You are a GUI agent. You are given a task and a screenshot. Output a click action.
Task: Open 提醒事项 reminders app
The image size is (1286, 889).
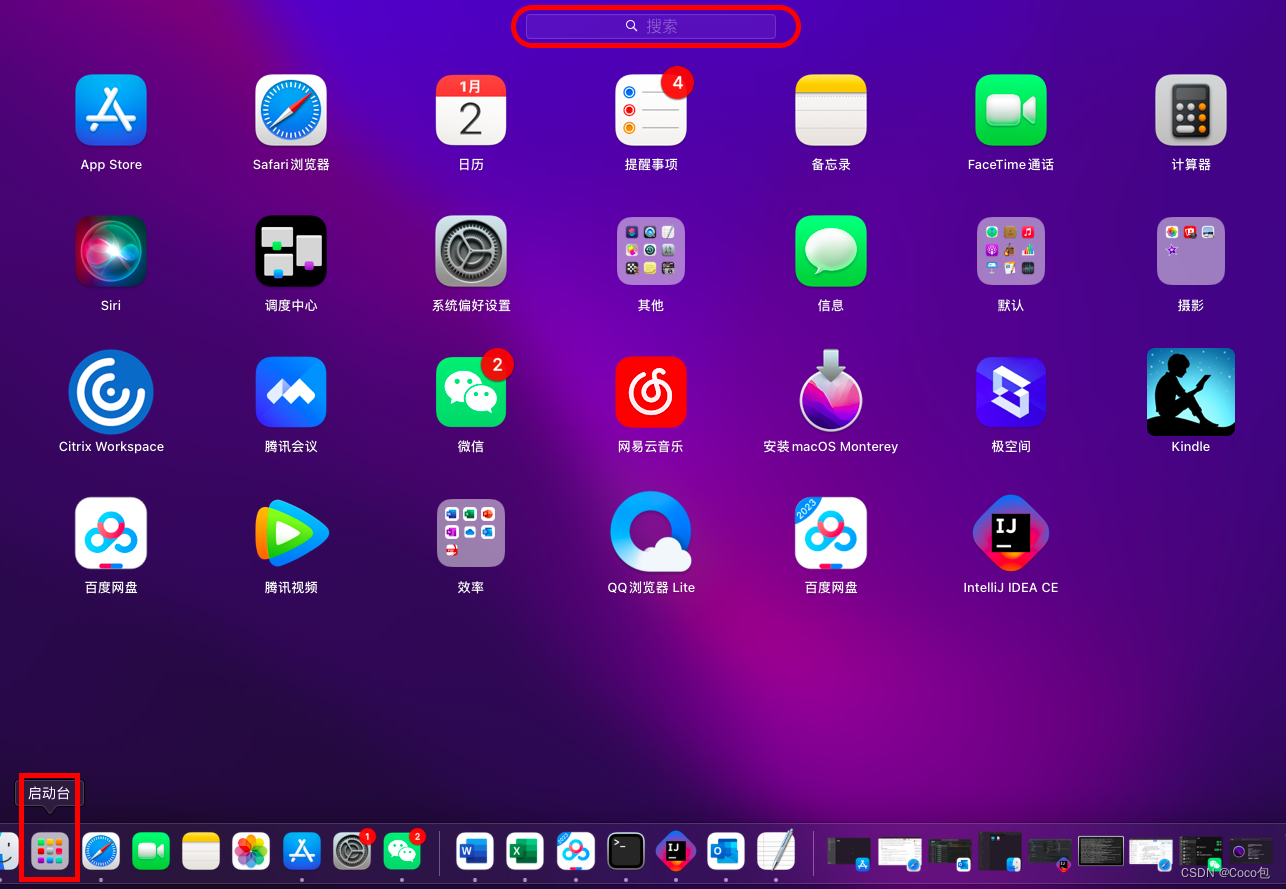click(651, 110)
